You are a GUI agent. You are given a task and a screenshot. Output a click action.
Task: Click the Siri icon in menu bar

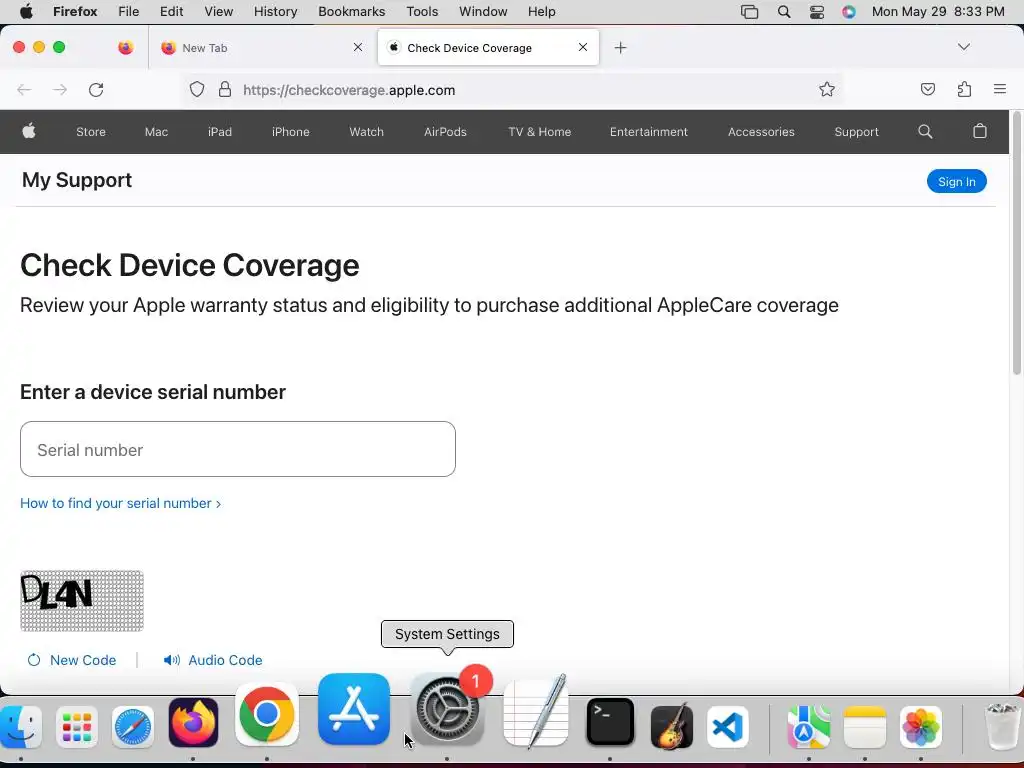tap(848, 12)
